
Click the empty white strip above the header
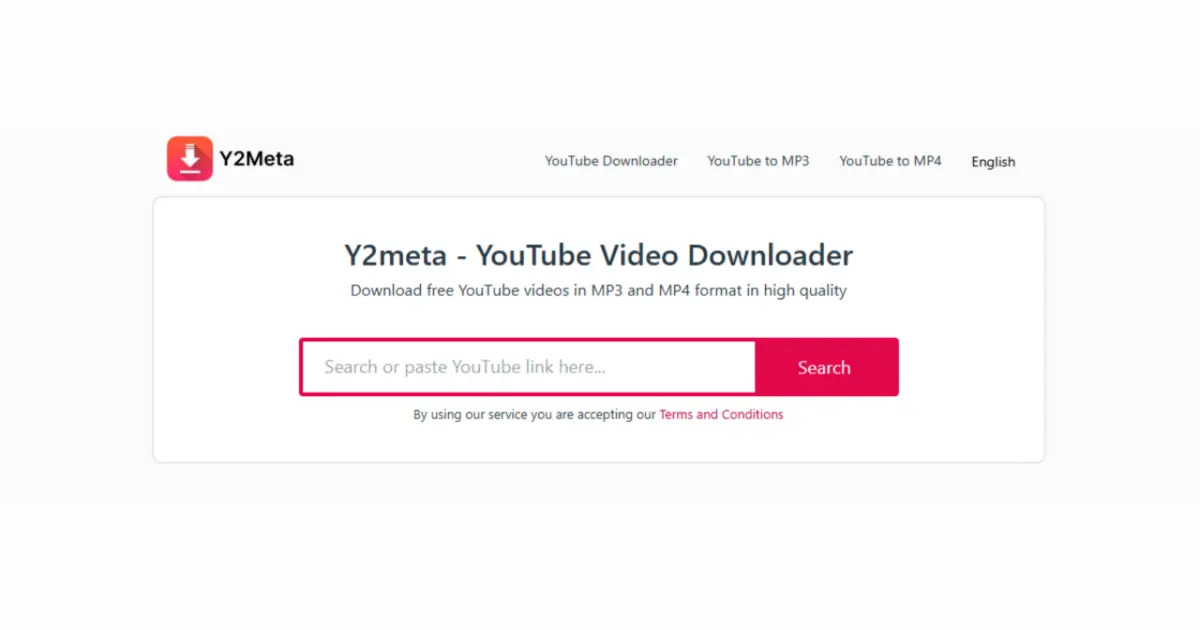[x=599, y=62]
